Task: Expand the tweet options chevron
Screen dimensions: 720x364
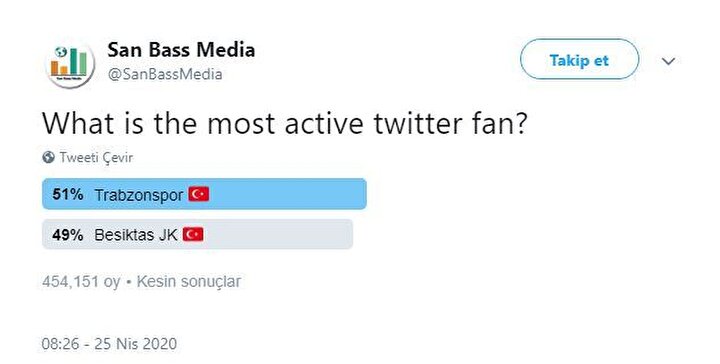Action: coord(669,61)
